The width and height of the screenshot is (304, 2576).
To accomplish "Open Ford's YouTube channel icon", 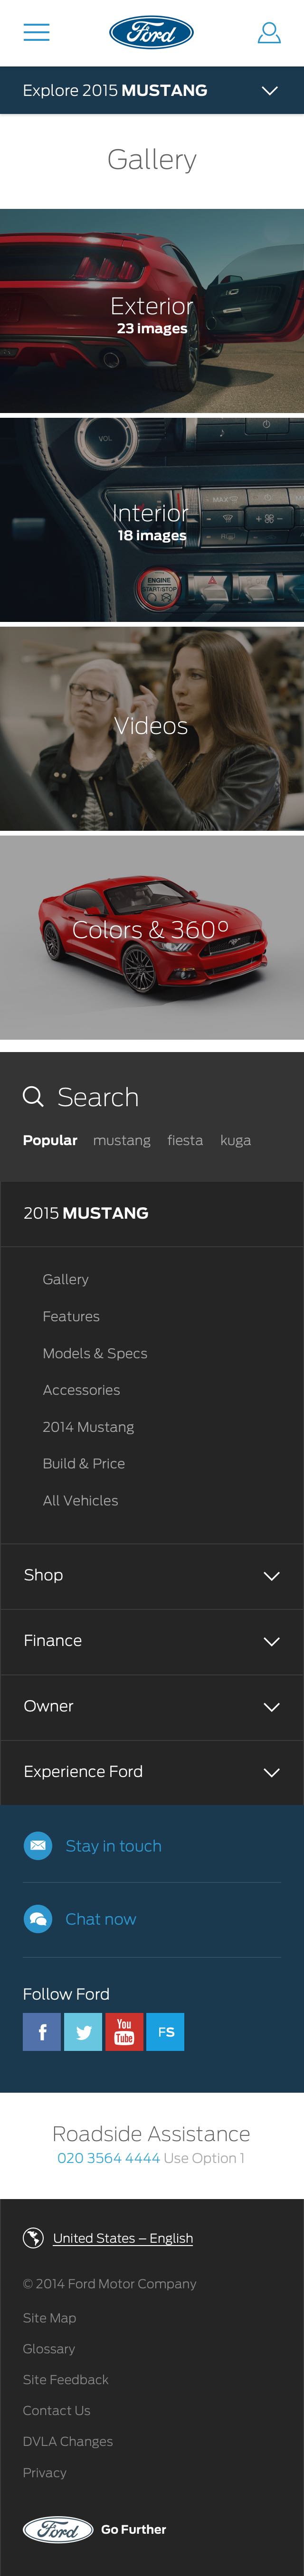I will [x=124, y=2031].
